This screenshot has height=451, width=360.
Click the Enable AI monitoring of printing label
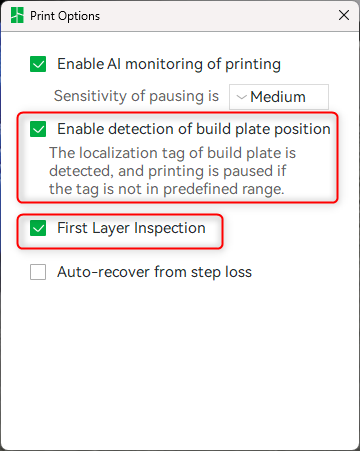click(x=169, y=64)
